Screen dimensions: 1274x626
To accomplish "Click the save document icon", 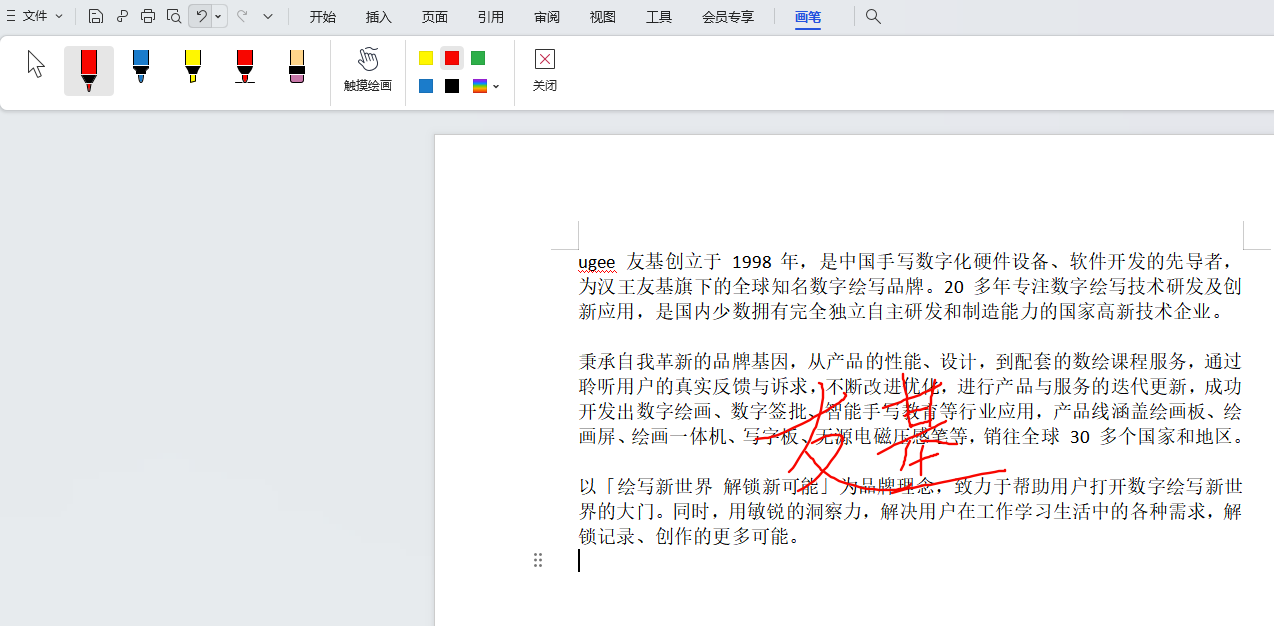I will click(x=95, y=16).
